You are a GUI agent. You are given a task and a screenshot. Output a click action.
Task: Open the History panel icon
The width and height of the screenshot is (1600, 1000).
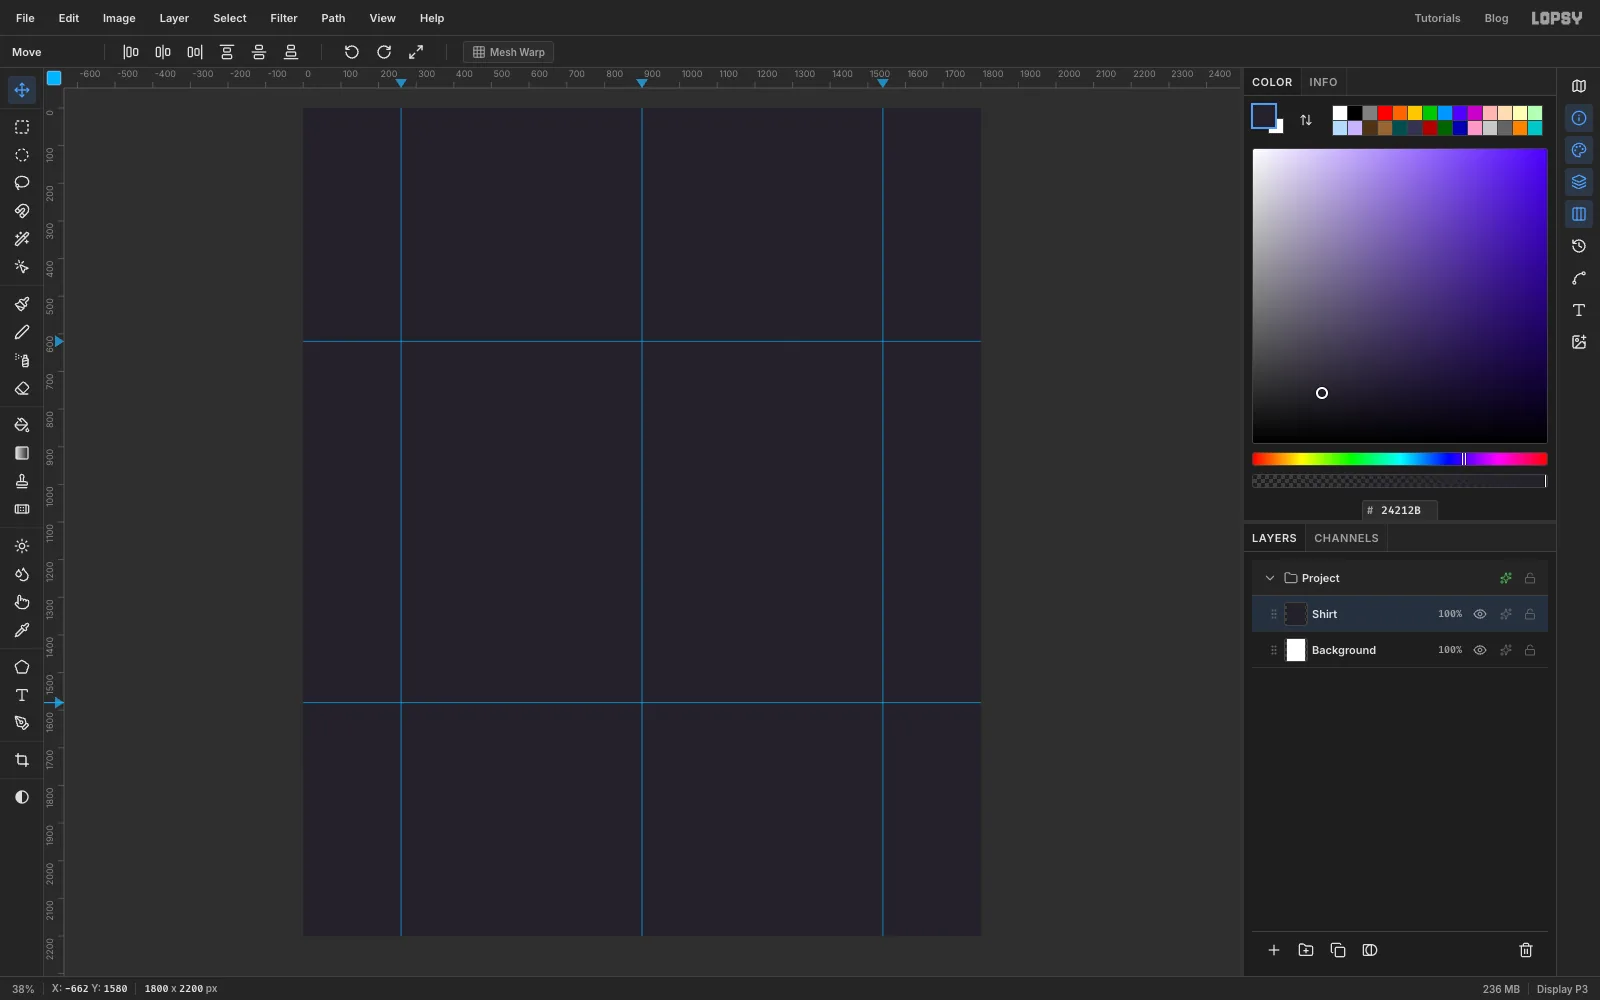pos(1579,246)
